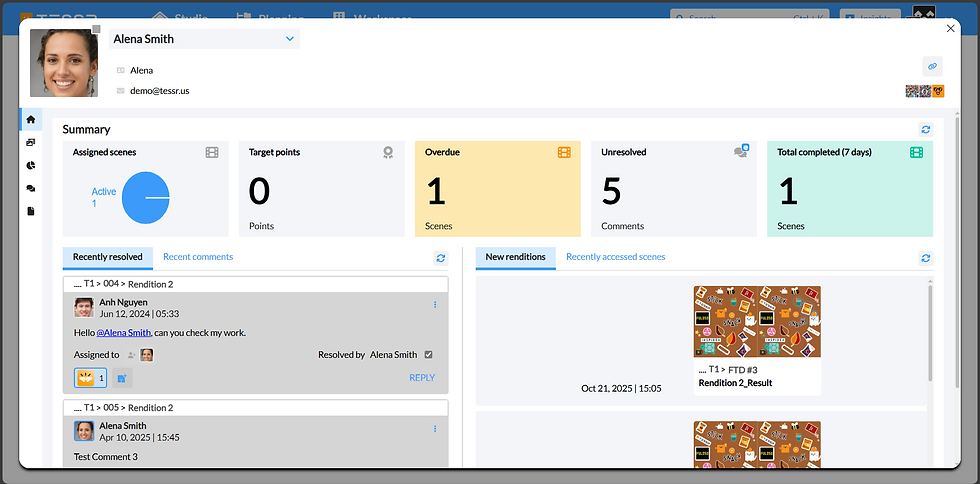Image resolution: width=980 pixels, height=484 pixels.
Task: Follow the @Alena Smith mention link
Action: coord(124,333)
